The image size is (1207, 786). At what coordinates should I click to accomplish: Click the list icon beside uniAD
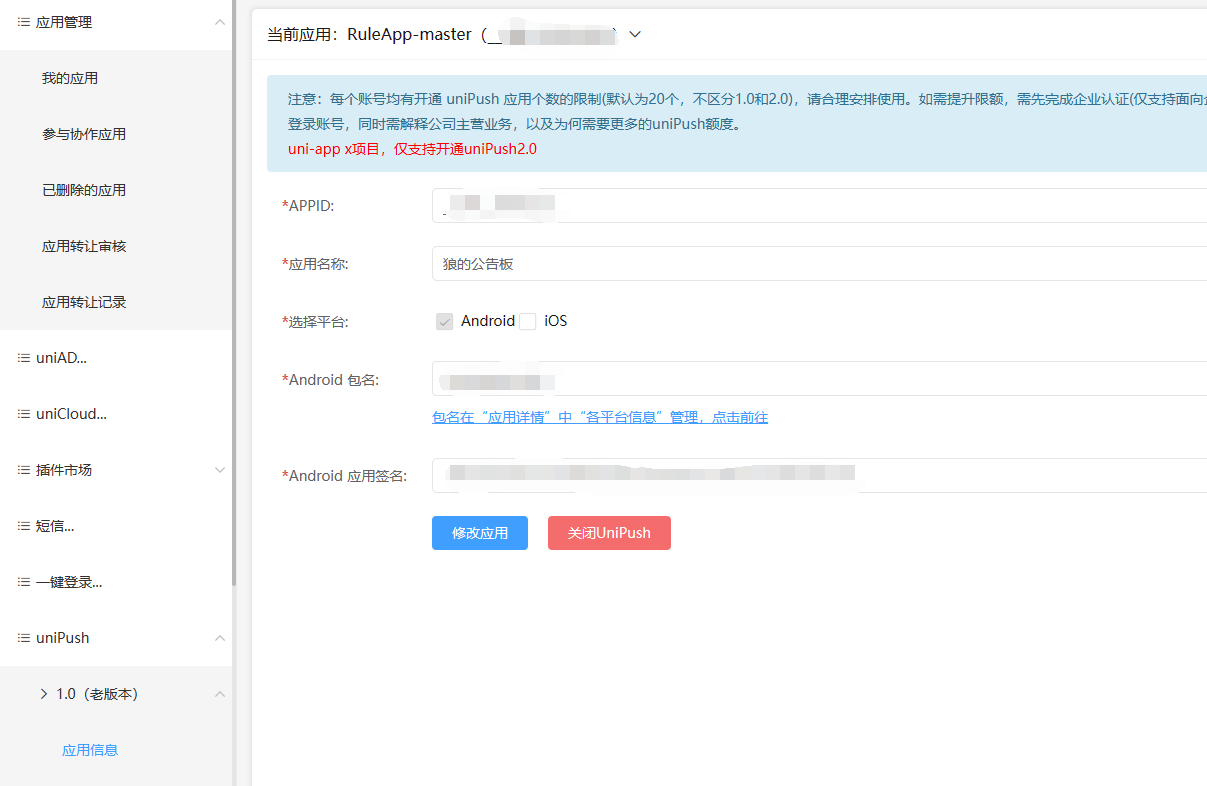coord(24,358)
